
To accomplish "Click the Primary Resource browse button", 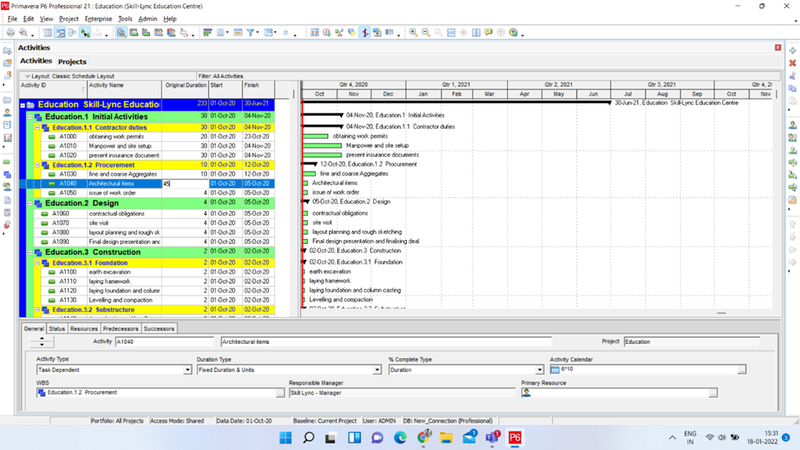I will coord(713,393).
